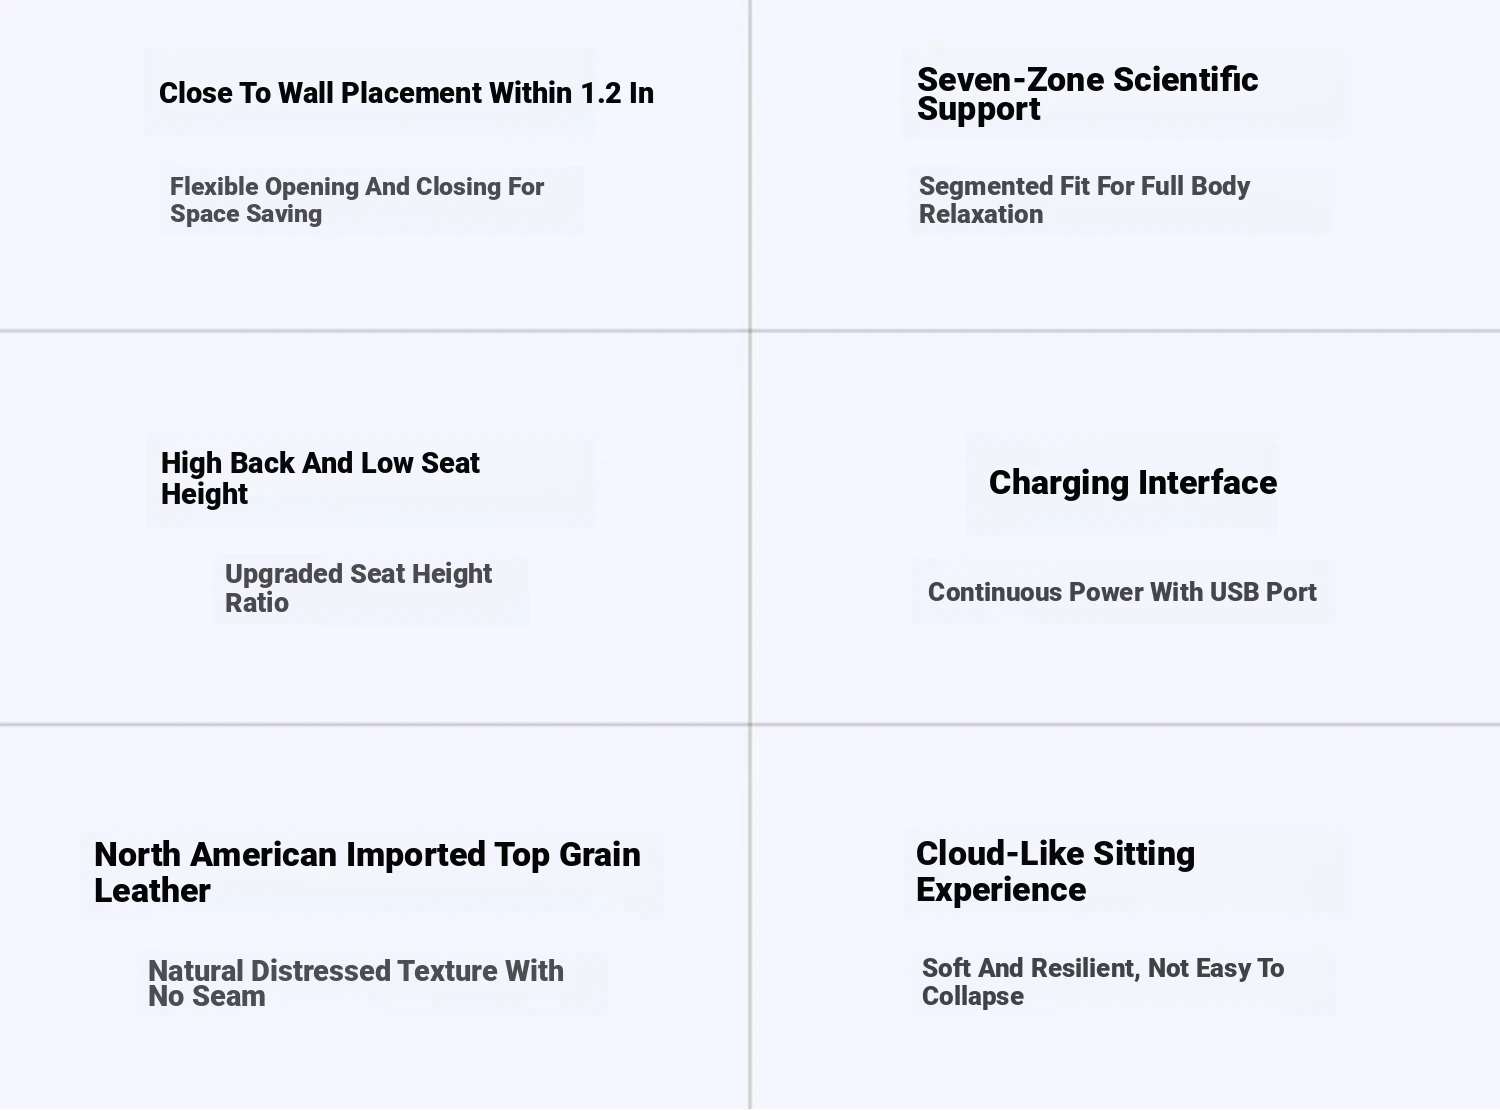Viewport: 1500px width, 1111px height.
Task: Click the word 'Relaxation' in Segmented Fit subtitle
Action: point(981,214)
